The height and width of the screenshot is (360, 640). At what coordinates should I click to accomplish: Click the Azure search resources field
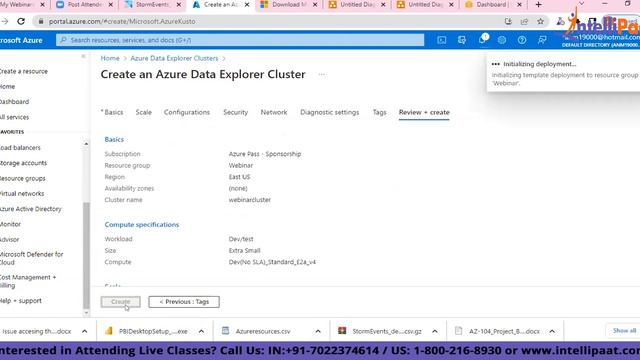240,40
